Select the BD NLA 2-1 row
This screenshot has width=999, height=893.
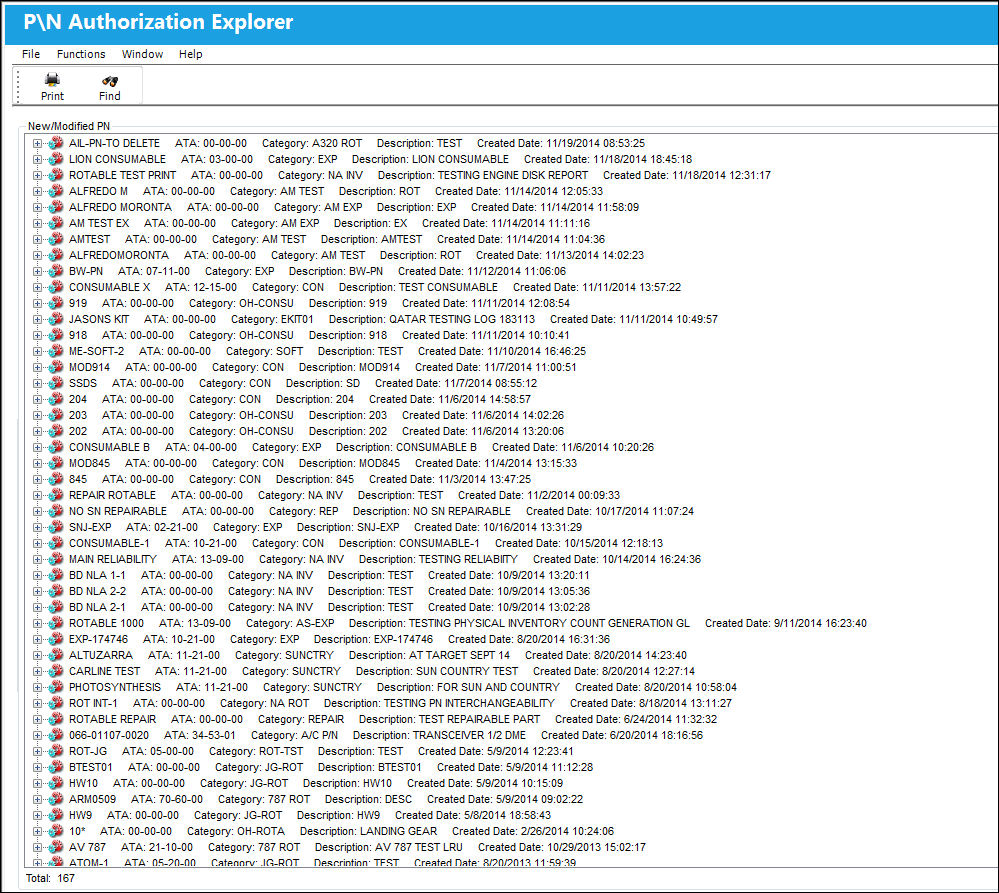tap(329, 608)
